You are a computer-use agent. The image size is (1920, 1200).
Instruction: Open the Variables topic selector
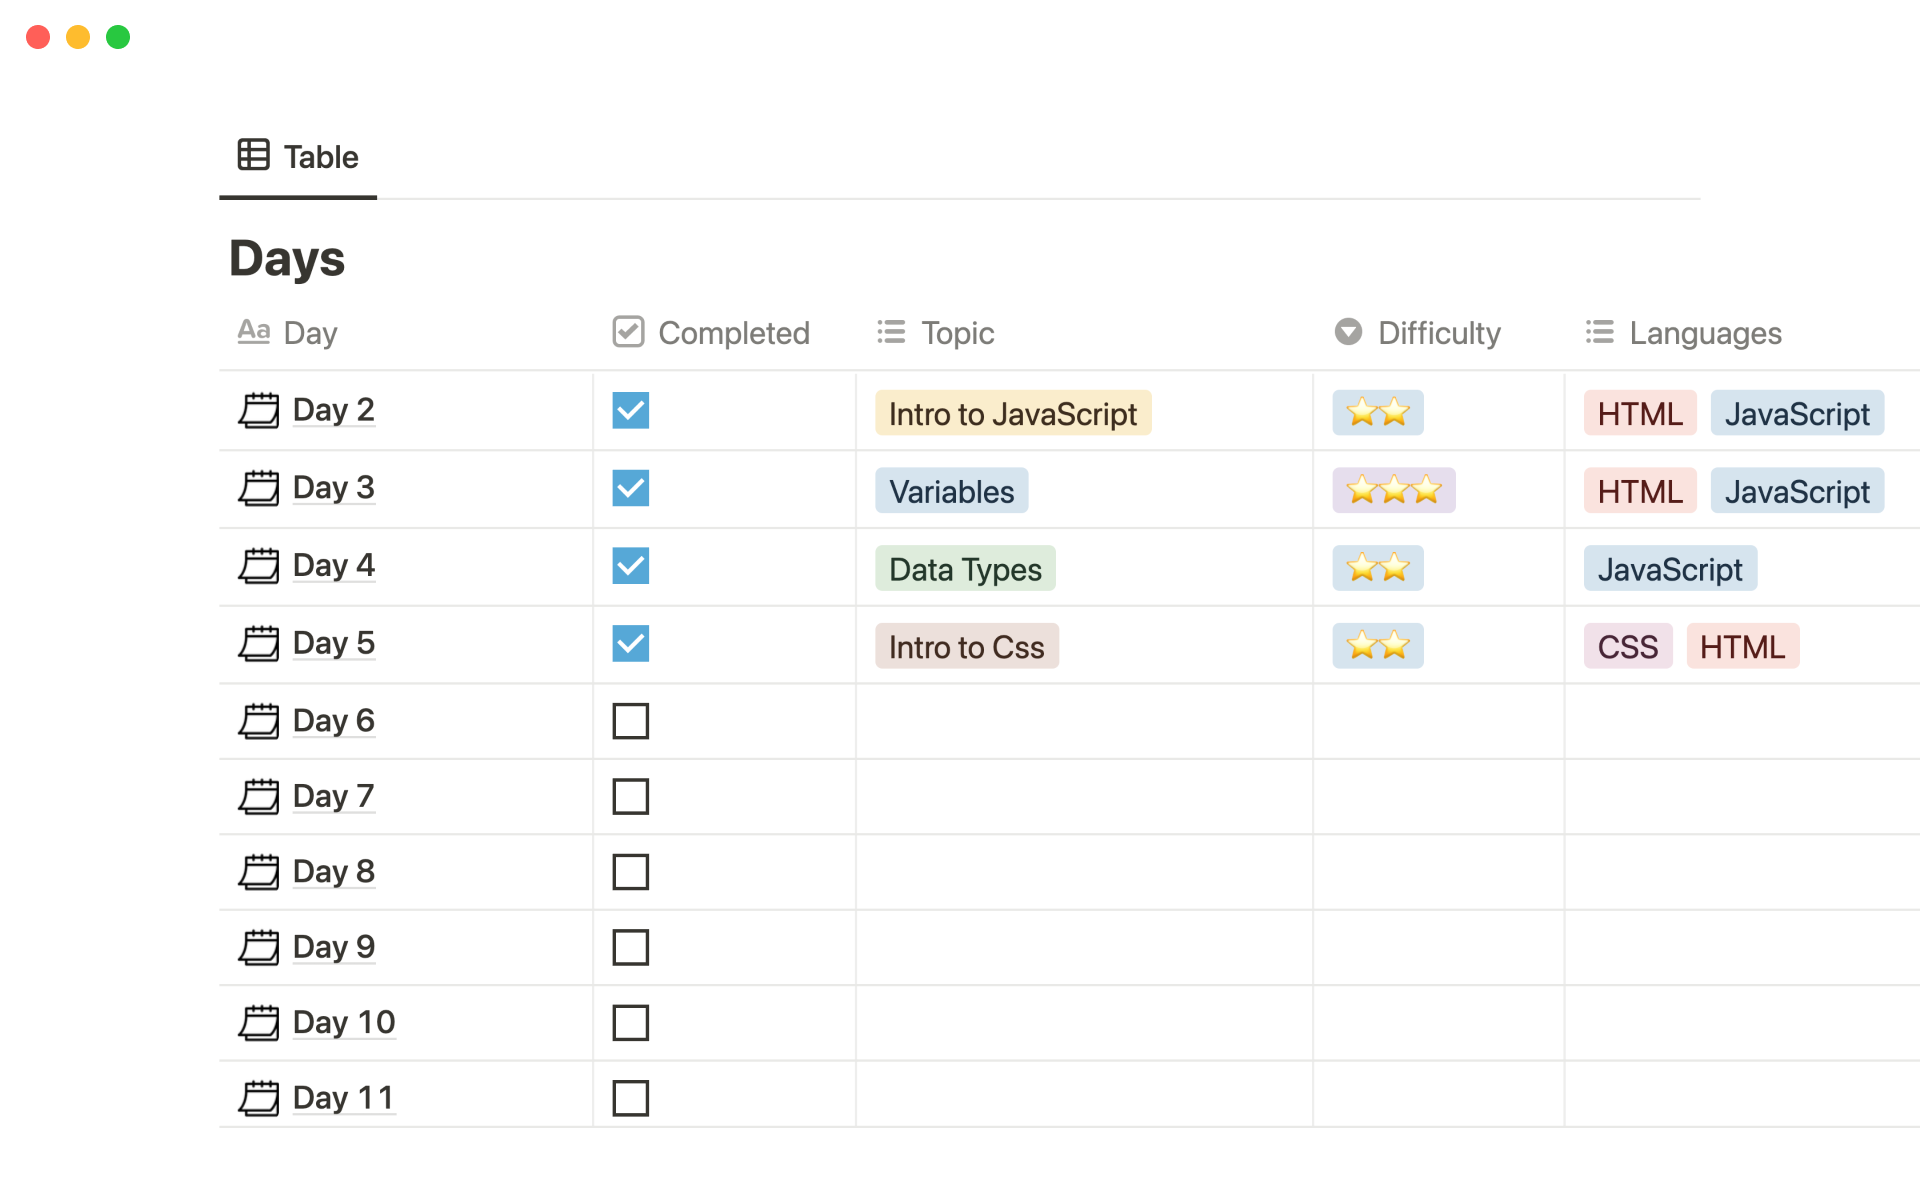pyautogui.click(x=951, y=491)
